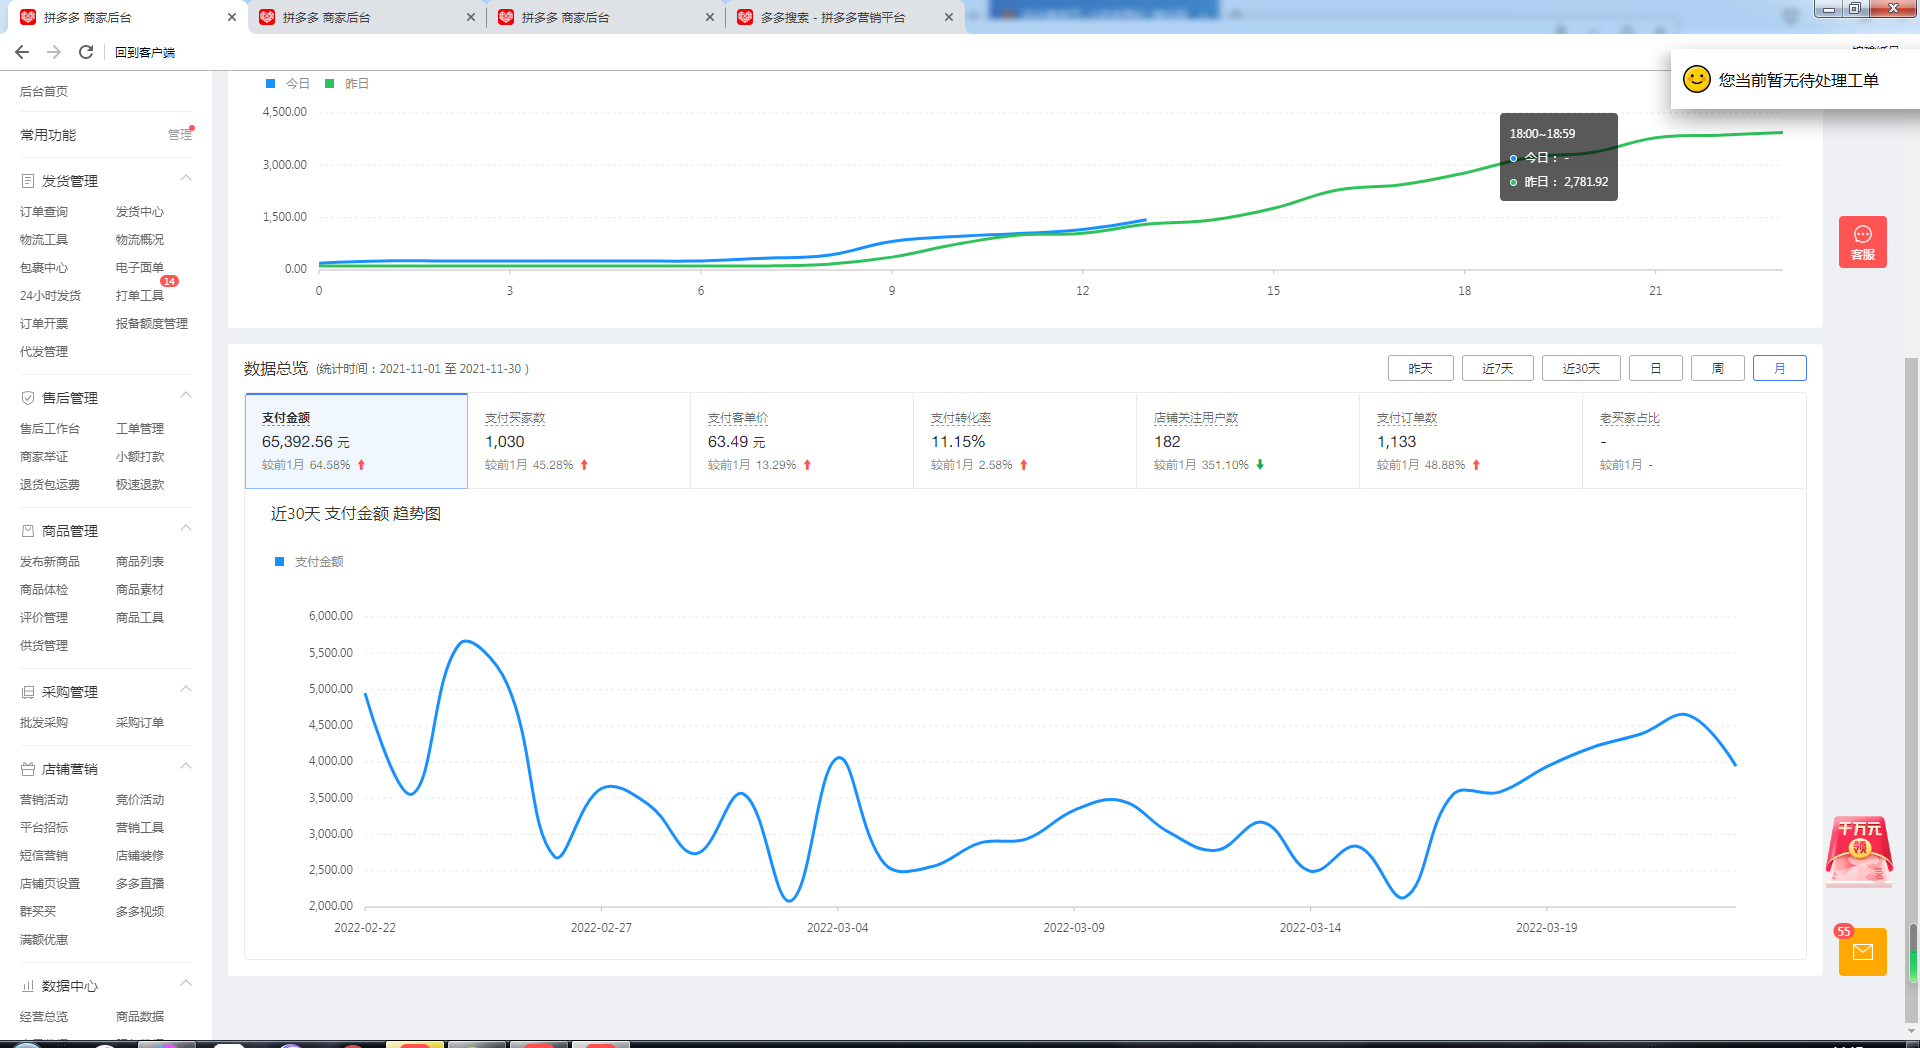The height and width of the screenshot is (1048, 1920).
Task: Select the 近30天 time range
Action: pyautogui.click(x=1581, y=368)
